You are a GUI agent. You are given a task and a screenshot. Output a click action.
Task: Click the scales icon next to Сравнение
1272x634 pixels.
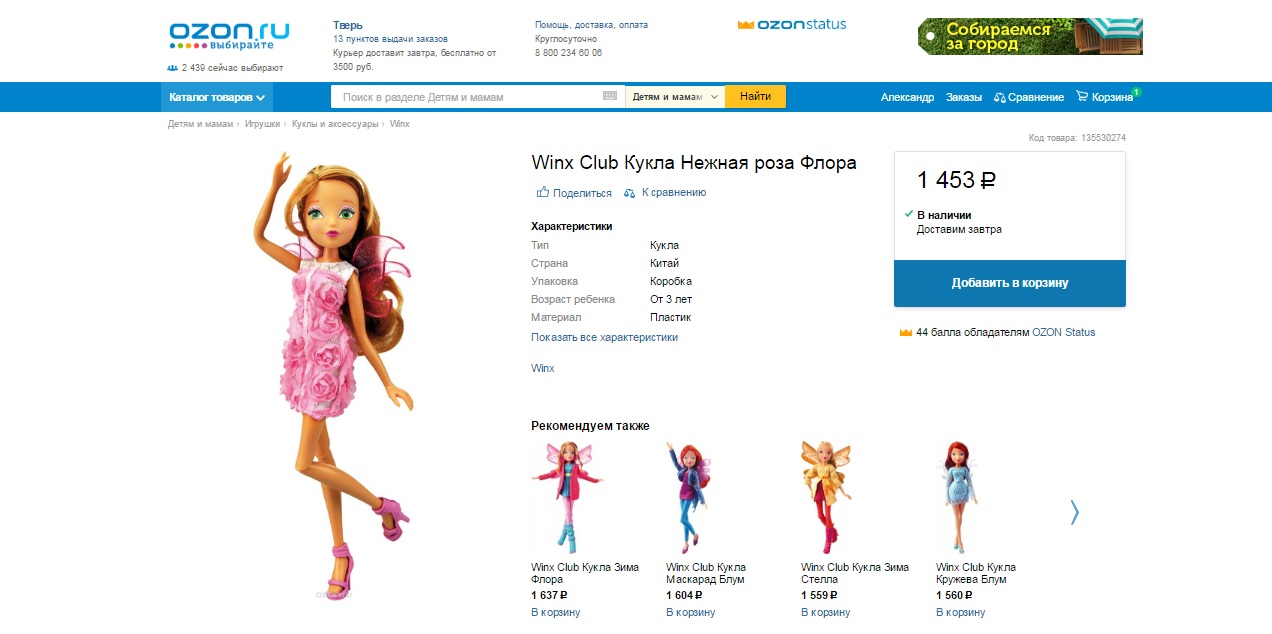(1000, 97)
